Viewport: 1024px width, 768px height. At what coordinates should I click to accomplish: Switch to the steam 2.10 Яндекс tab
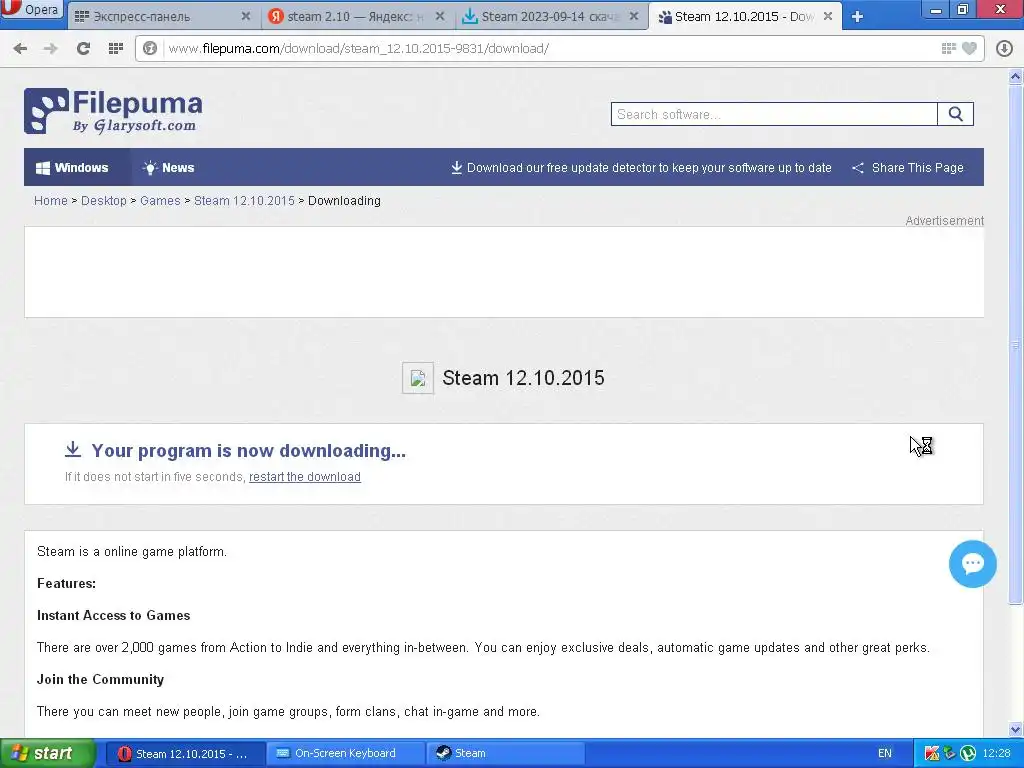click(x=357, y=16)
